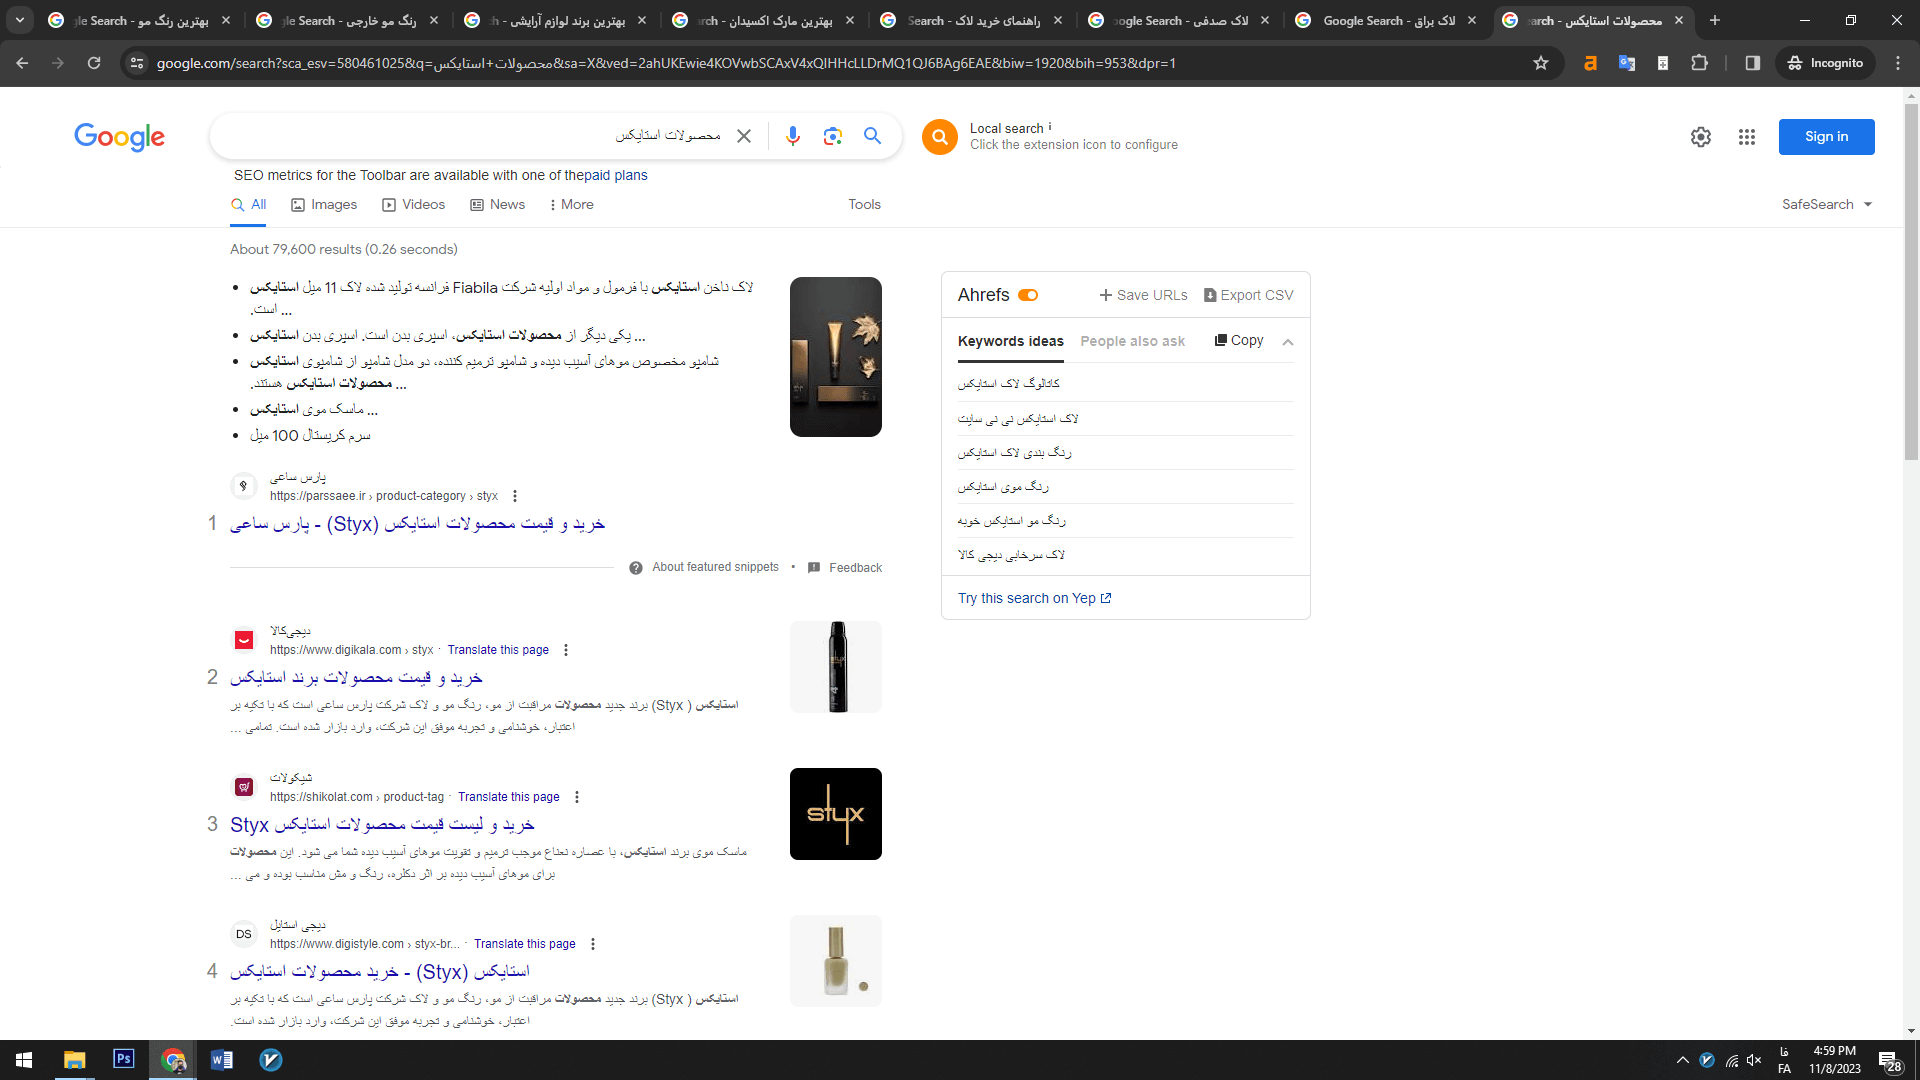Image resolution: width=1920 pixels, height=1080 pixels.
Task: Open the three-dot menu for the shikolat result
Action: pos(577,797)
